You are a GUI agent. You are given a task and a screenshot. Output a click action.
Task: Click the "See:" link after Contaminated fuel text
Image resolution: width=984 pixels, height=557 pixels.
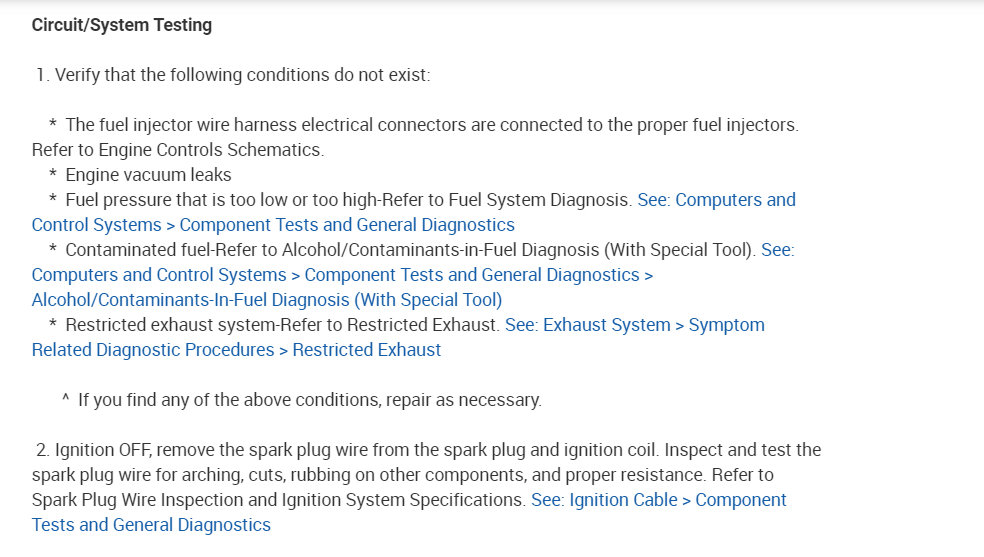[x=777, y=250]
